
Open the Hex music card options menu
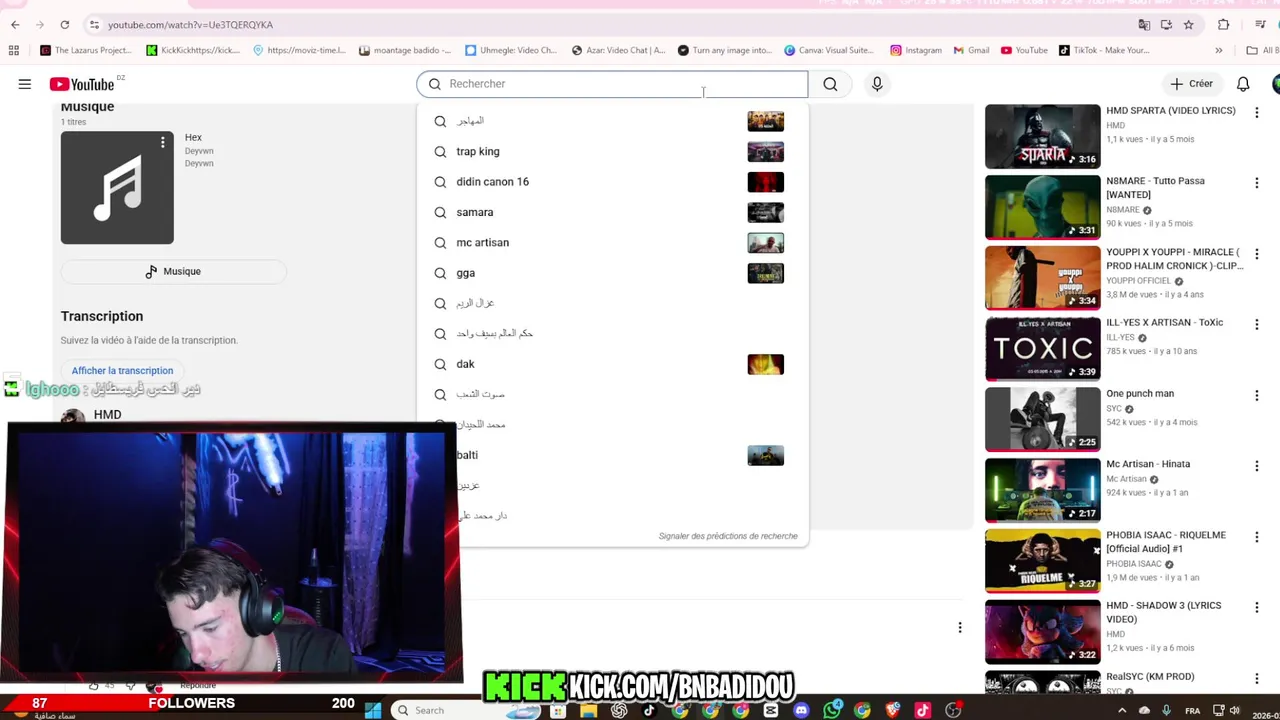(x=162, y=143)
